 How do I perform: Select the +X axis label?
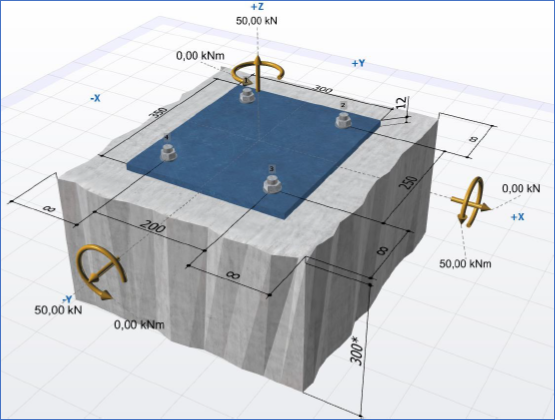[x=517, y=217]
